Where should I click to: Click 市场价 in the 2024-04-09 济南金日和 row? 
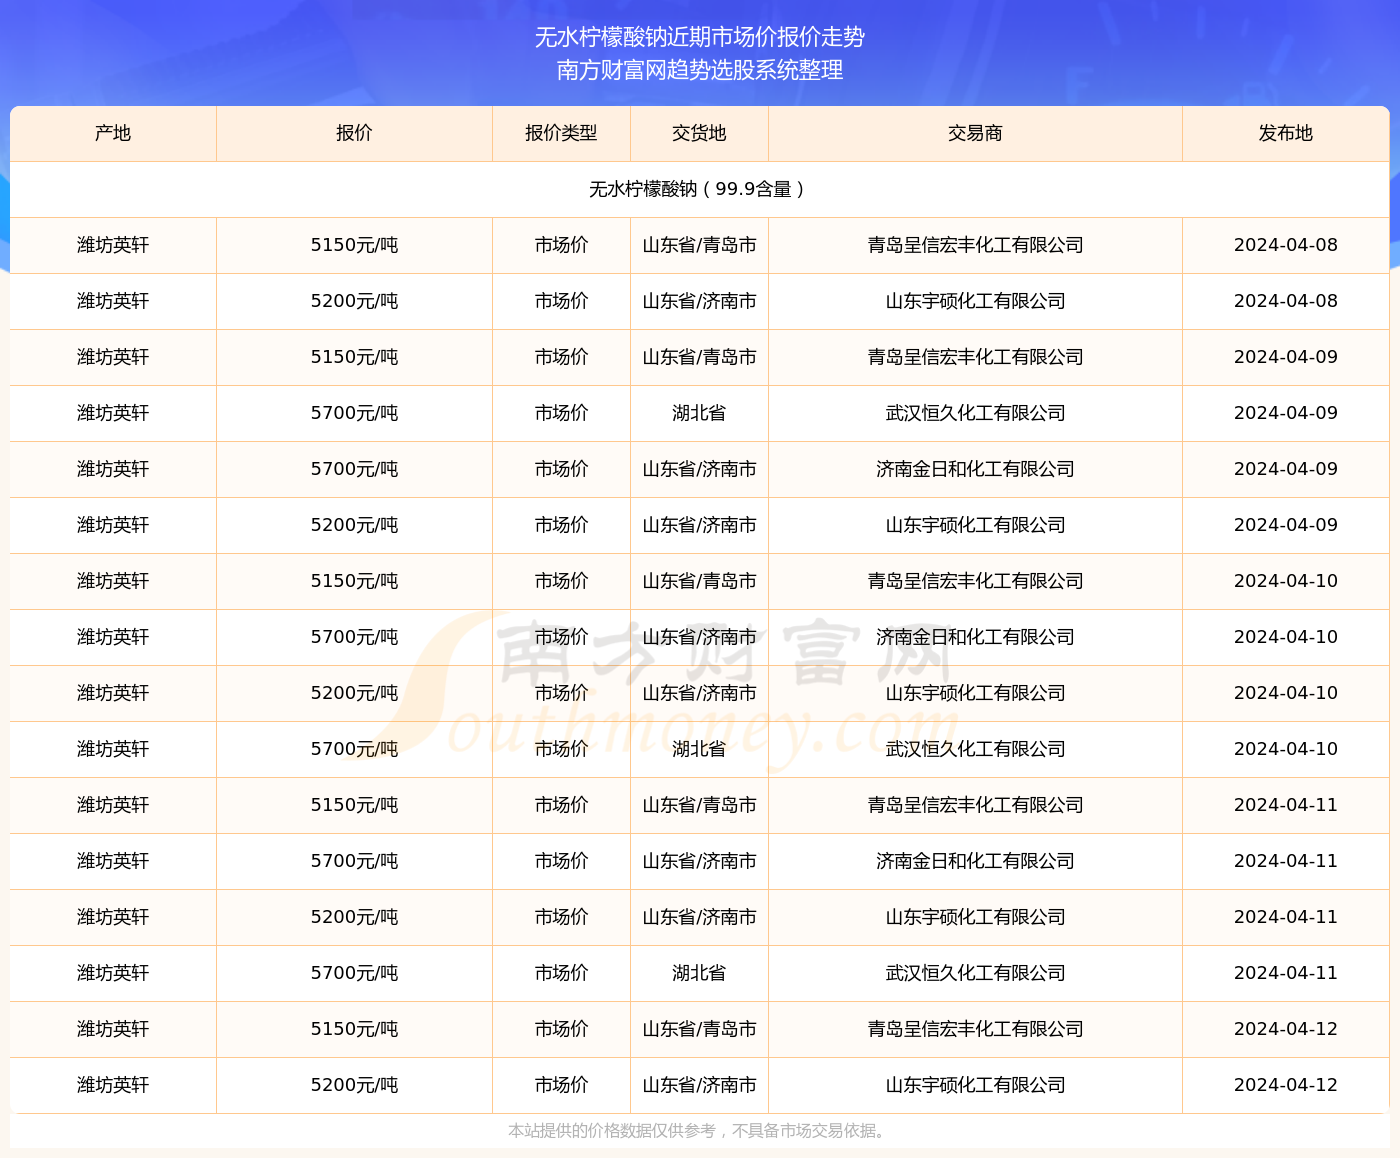[x=561, y=469]
